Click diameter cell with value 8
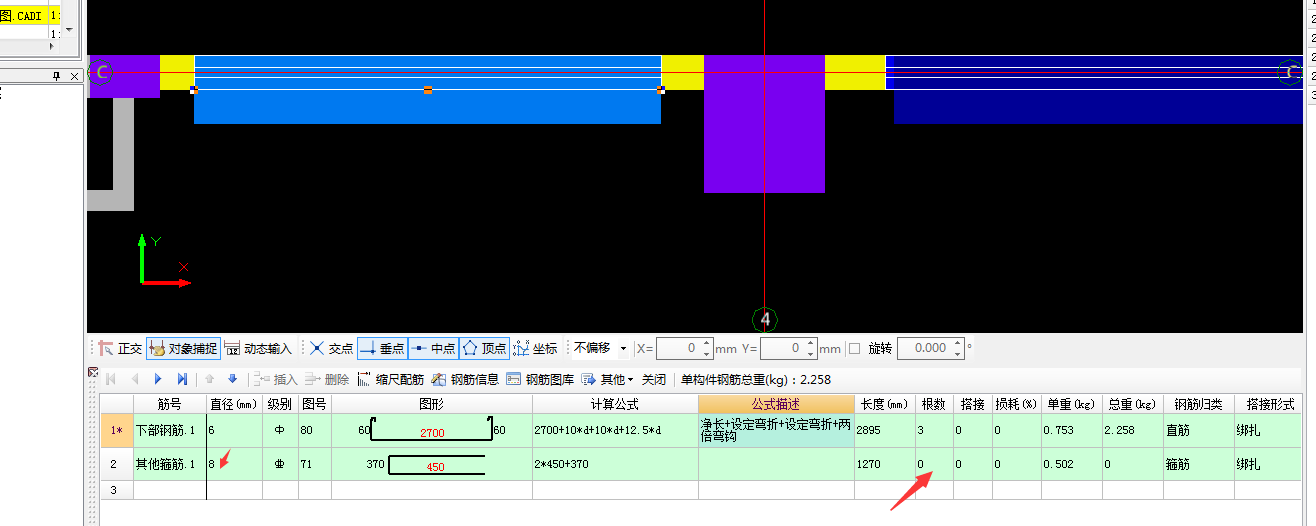Viewport: 1316px width, 526px height. click(234, 464)
